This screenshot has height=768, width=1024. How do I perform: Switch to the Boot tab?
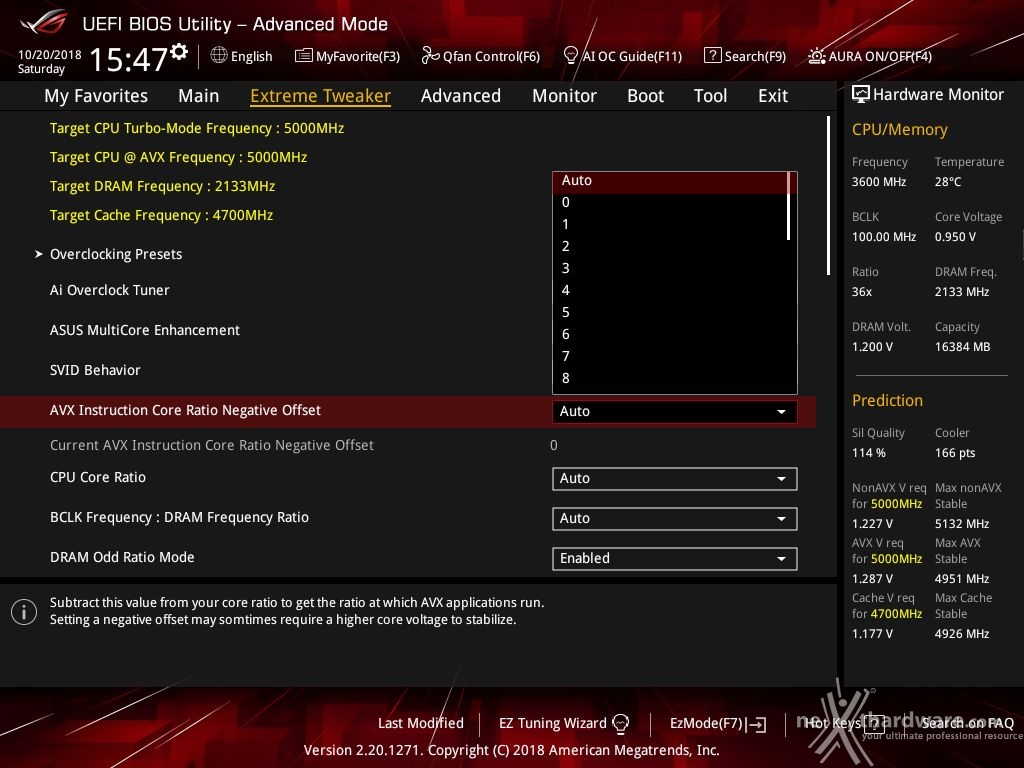coord(645,96)
